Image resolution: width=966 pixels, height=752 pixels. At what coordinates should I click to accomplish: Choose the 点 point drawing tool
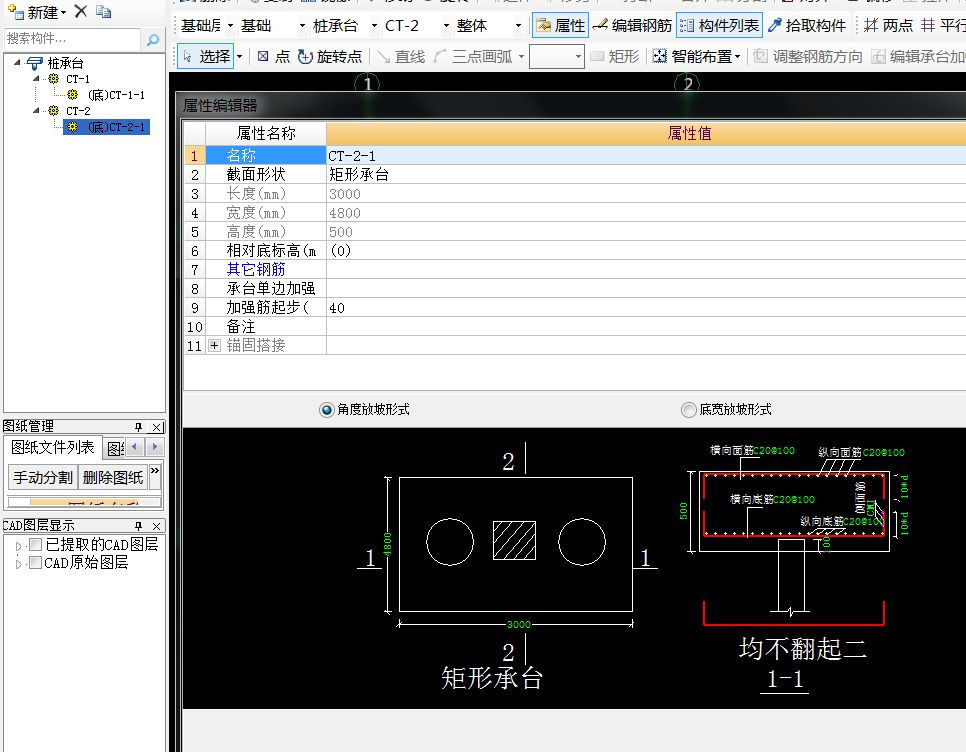274,57
